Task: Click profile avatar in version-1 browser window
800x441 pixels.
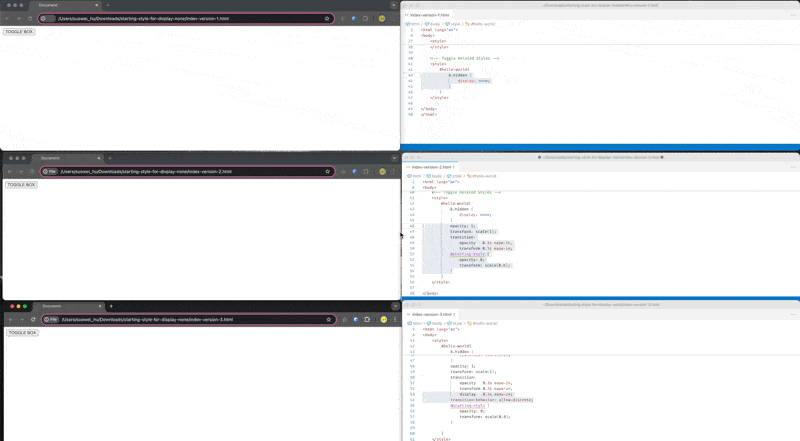Action: click(382, 18)
